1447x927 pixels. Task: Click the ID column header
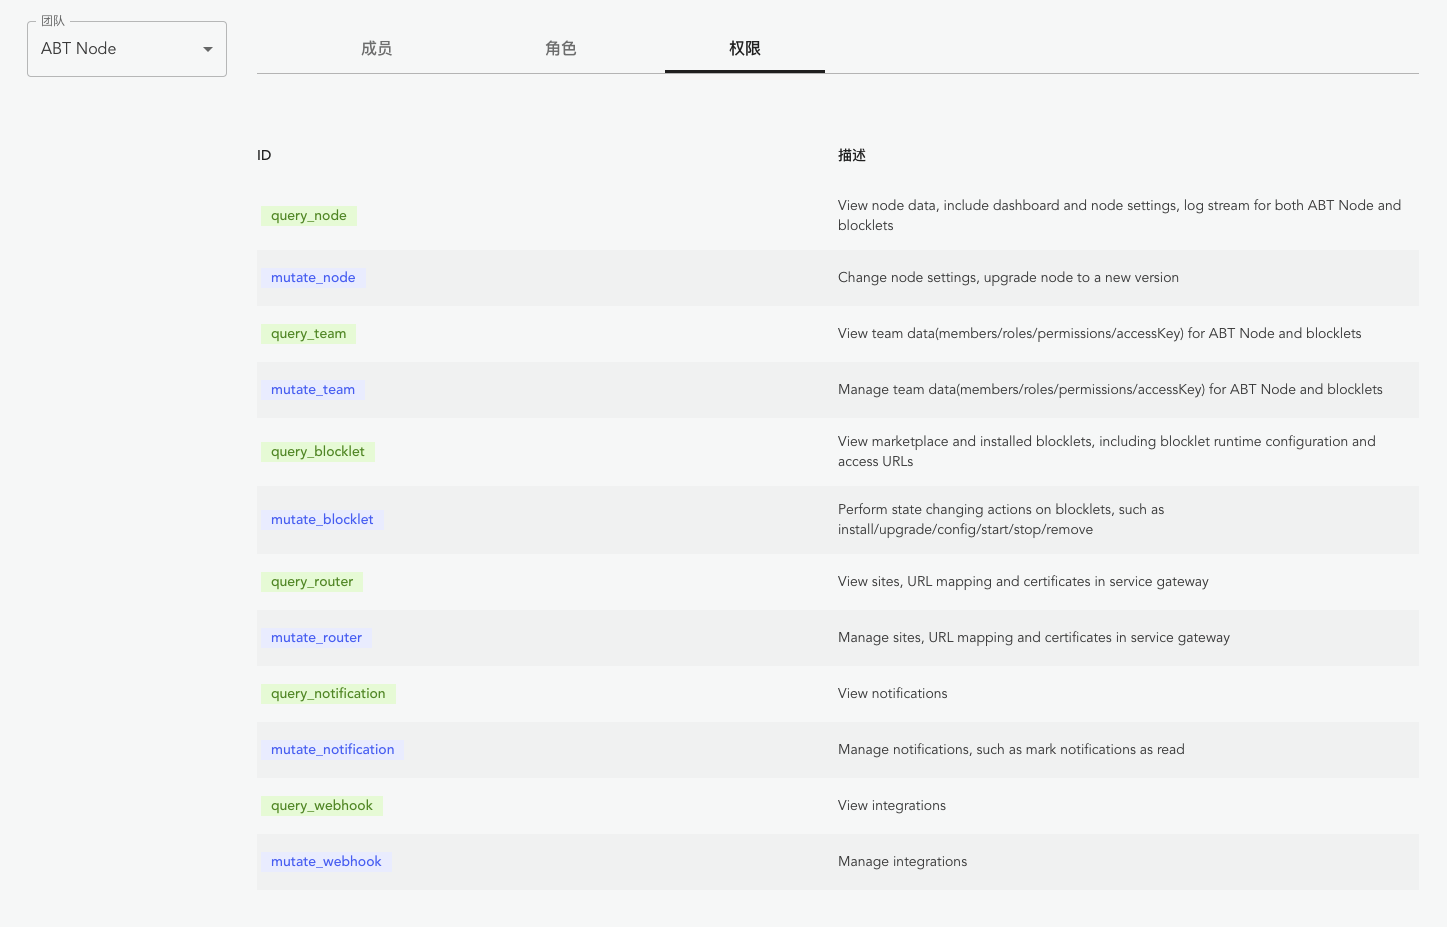point(264,155)
